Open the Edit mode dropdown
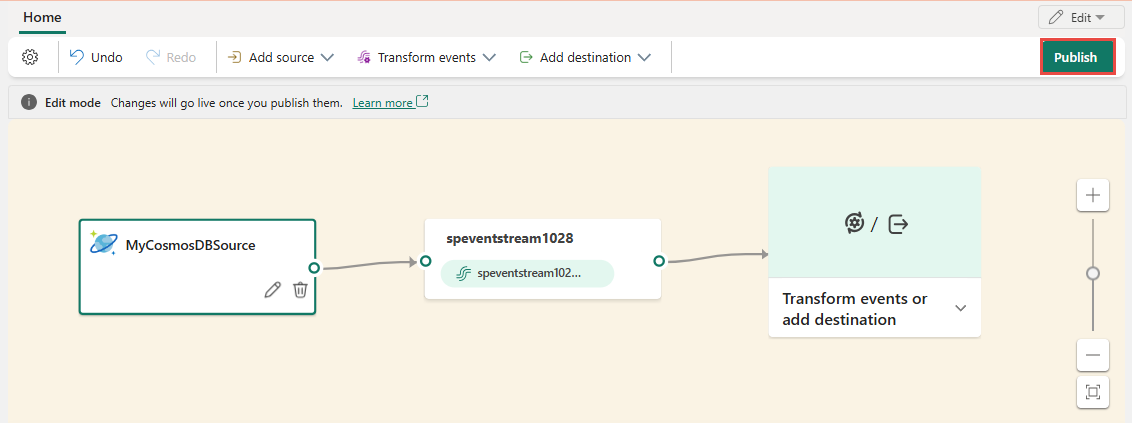 [1080, 17]
